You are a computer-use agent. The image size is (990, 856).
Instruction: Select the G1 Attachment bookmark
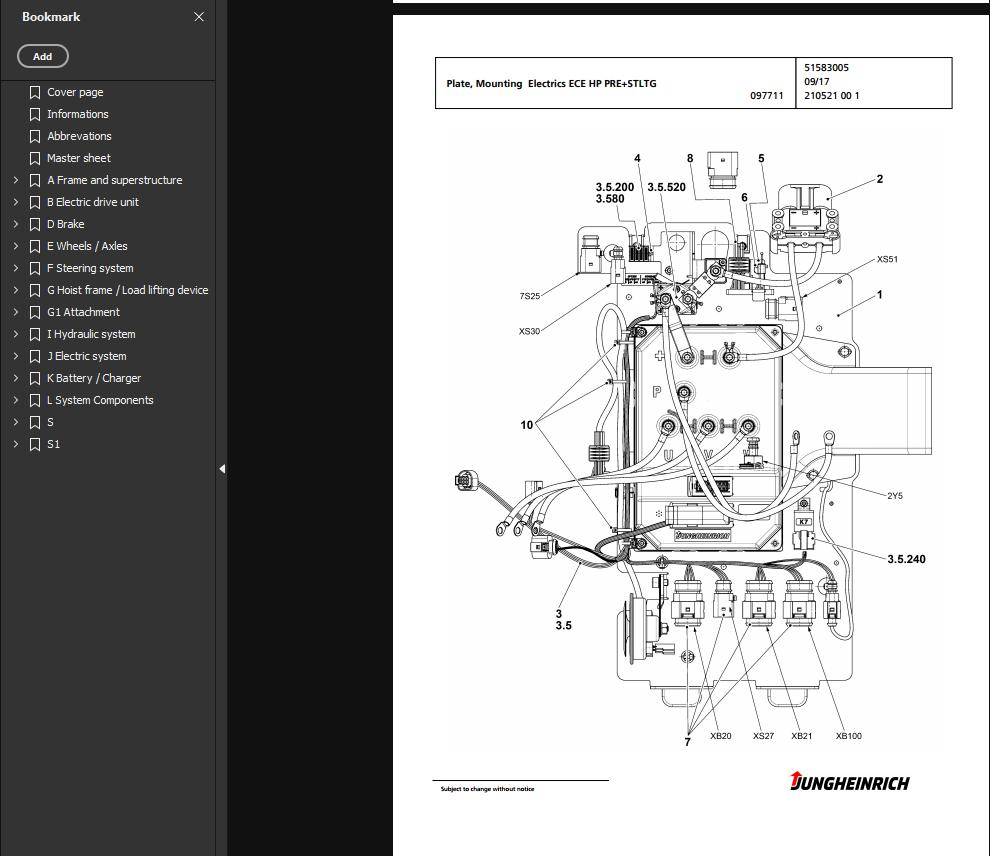pos(83,312)
